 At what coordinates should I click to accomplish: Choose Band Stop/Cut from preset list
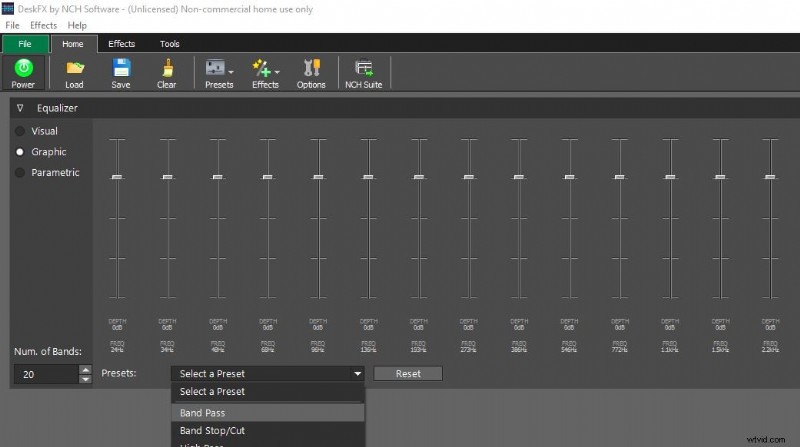point(268,431)
